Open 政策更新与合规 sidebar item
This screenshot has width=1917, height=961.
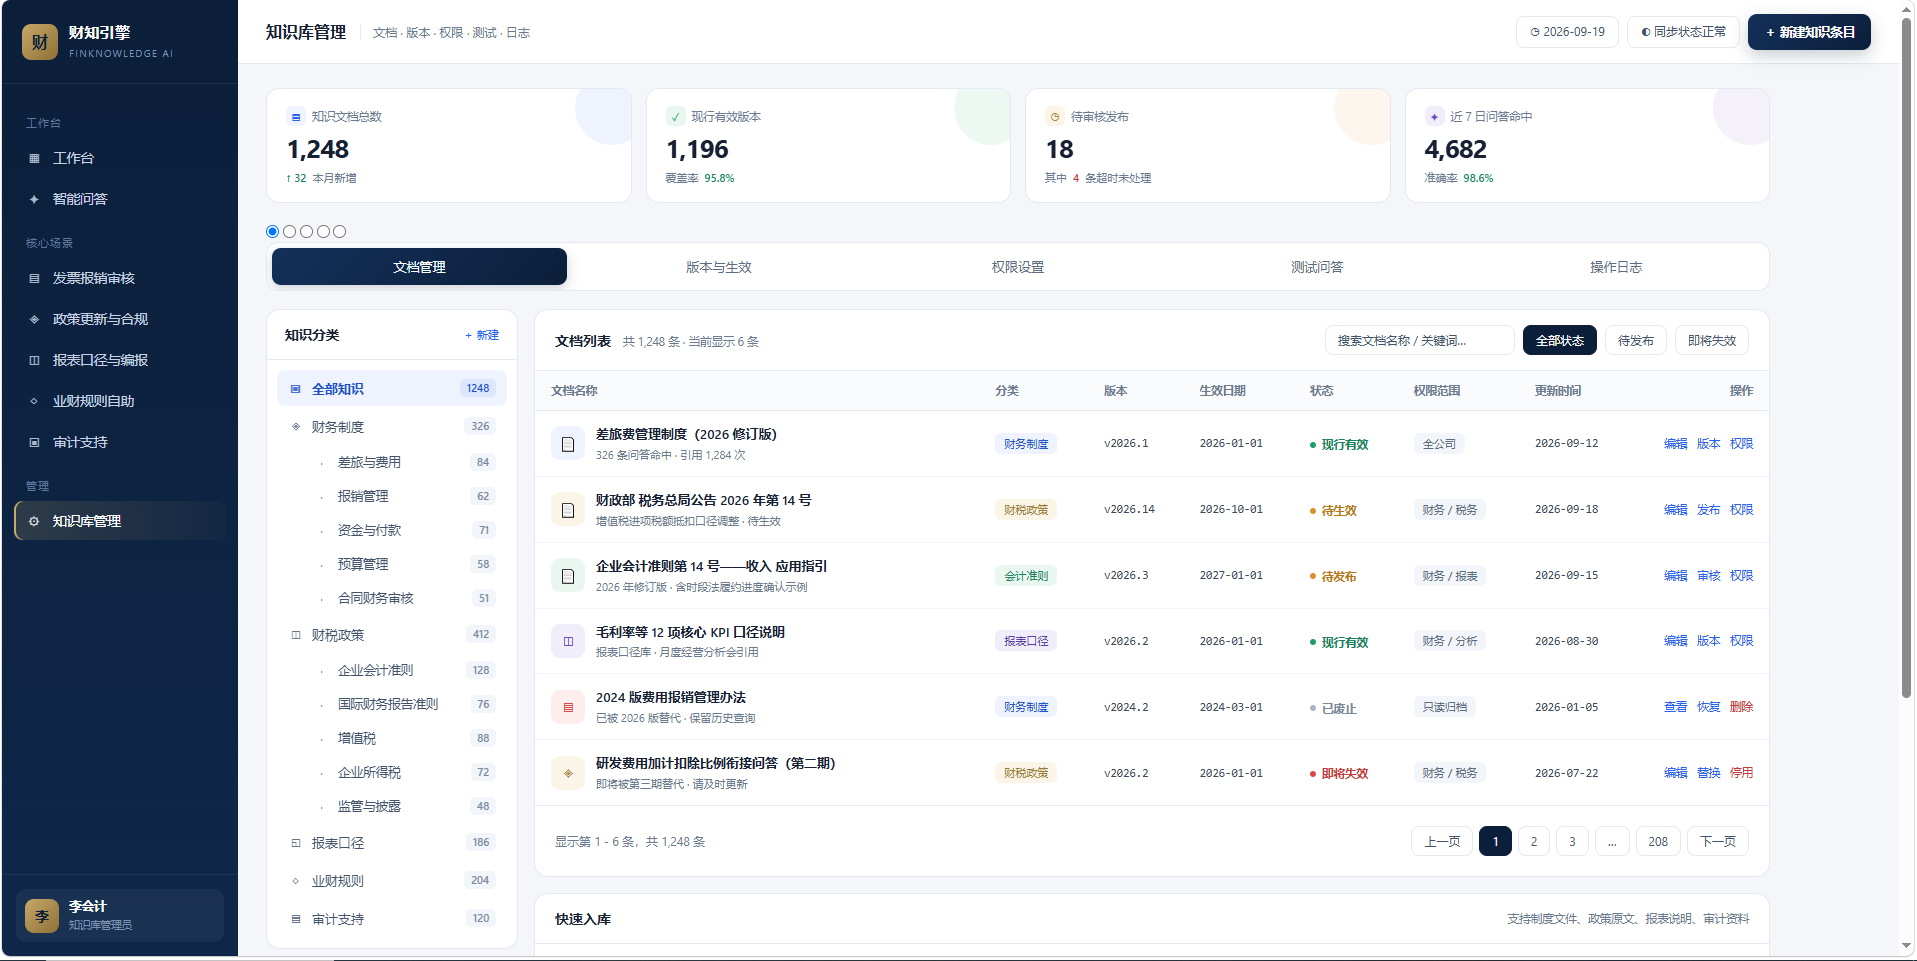120,319
